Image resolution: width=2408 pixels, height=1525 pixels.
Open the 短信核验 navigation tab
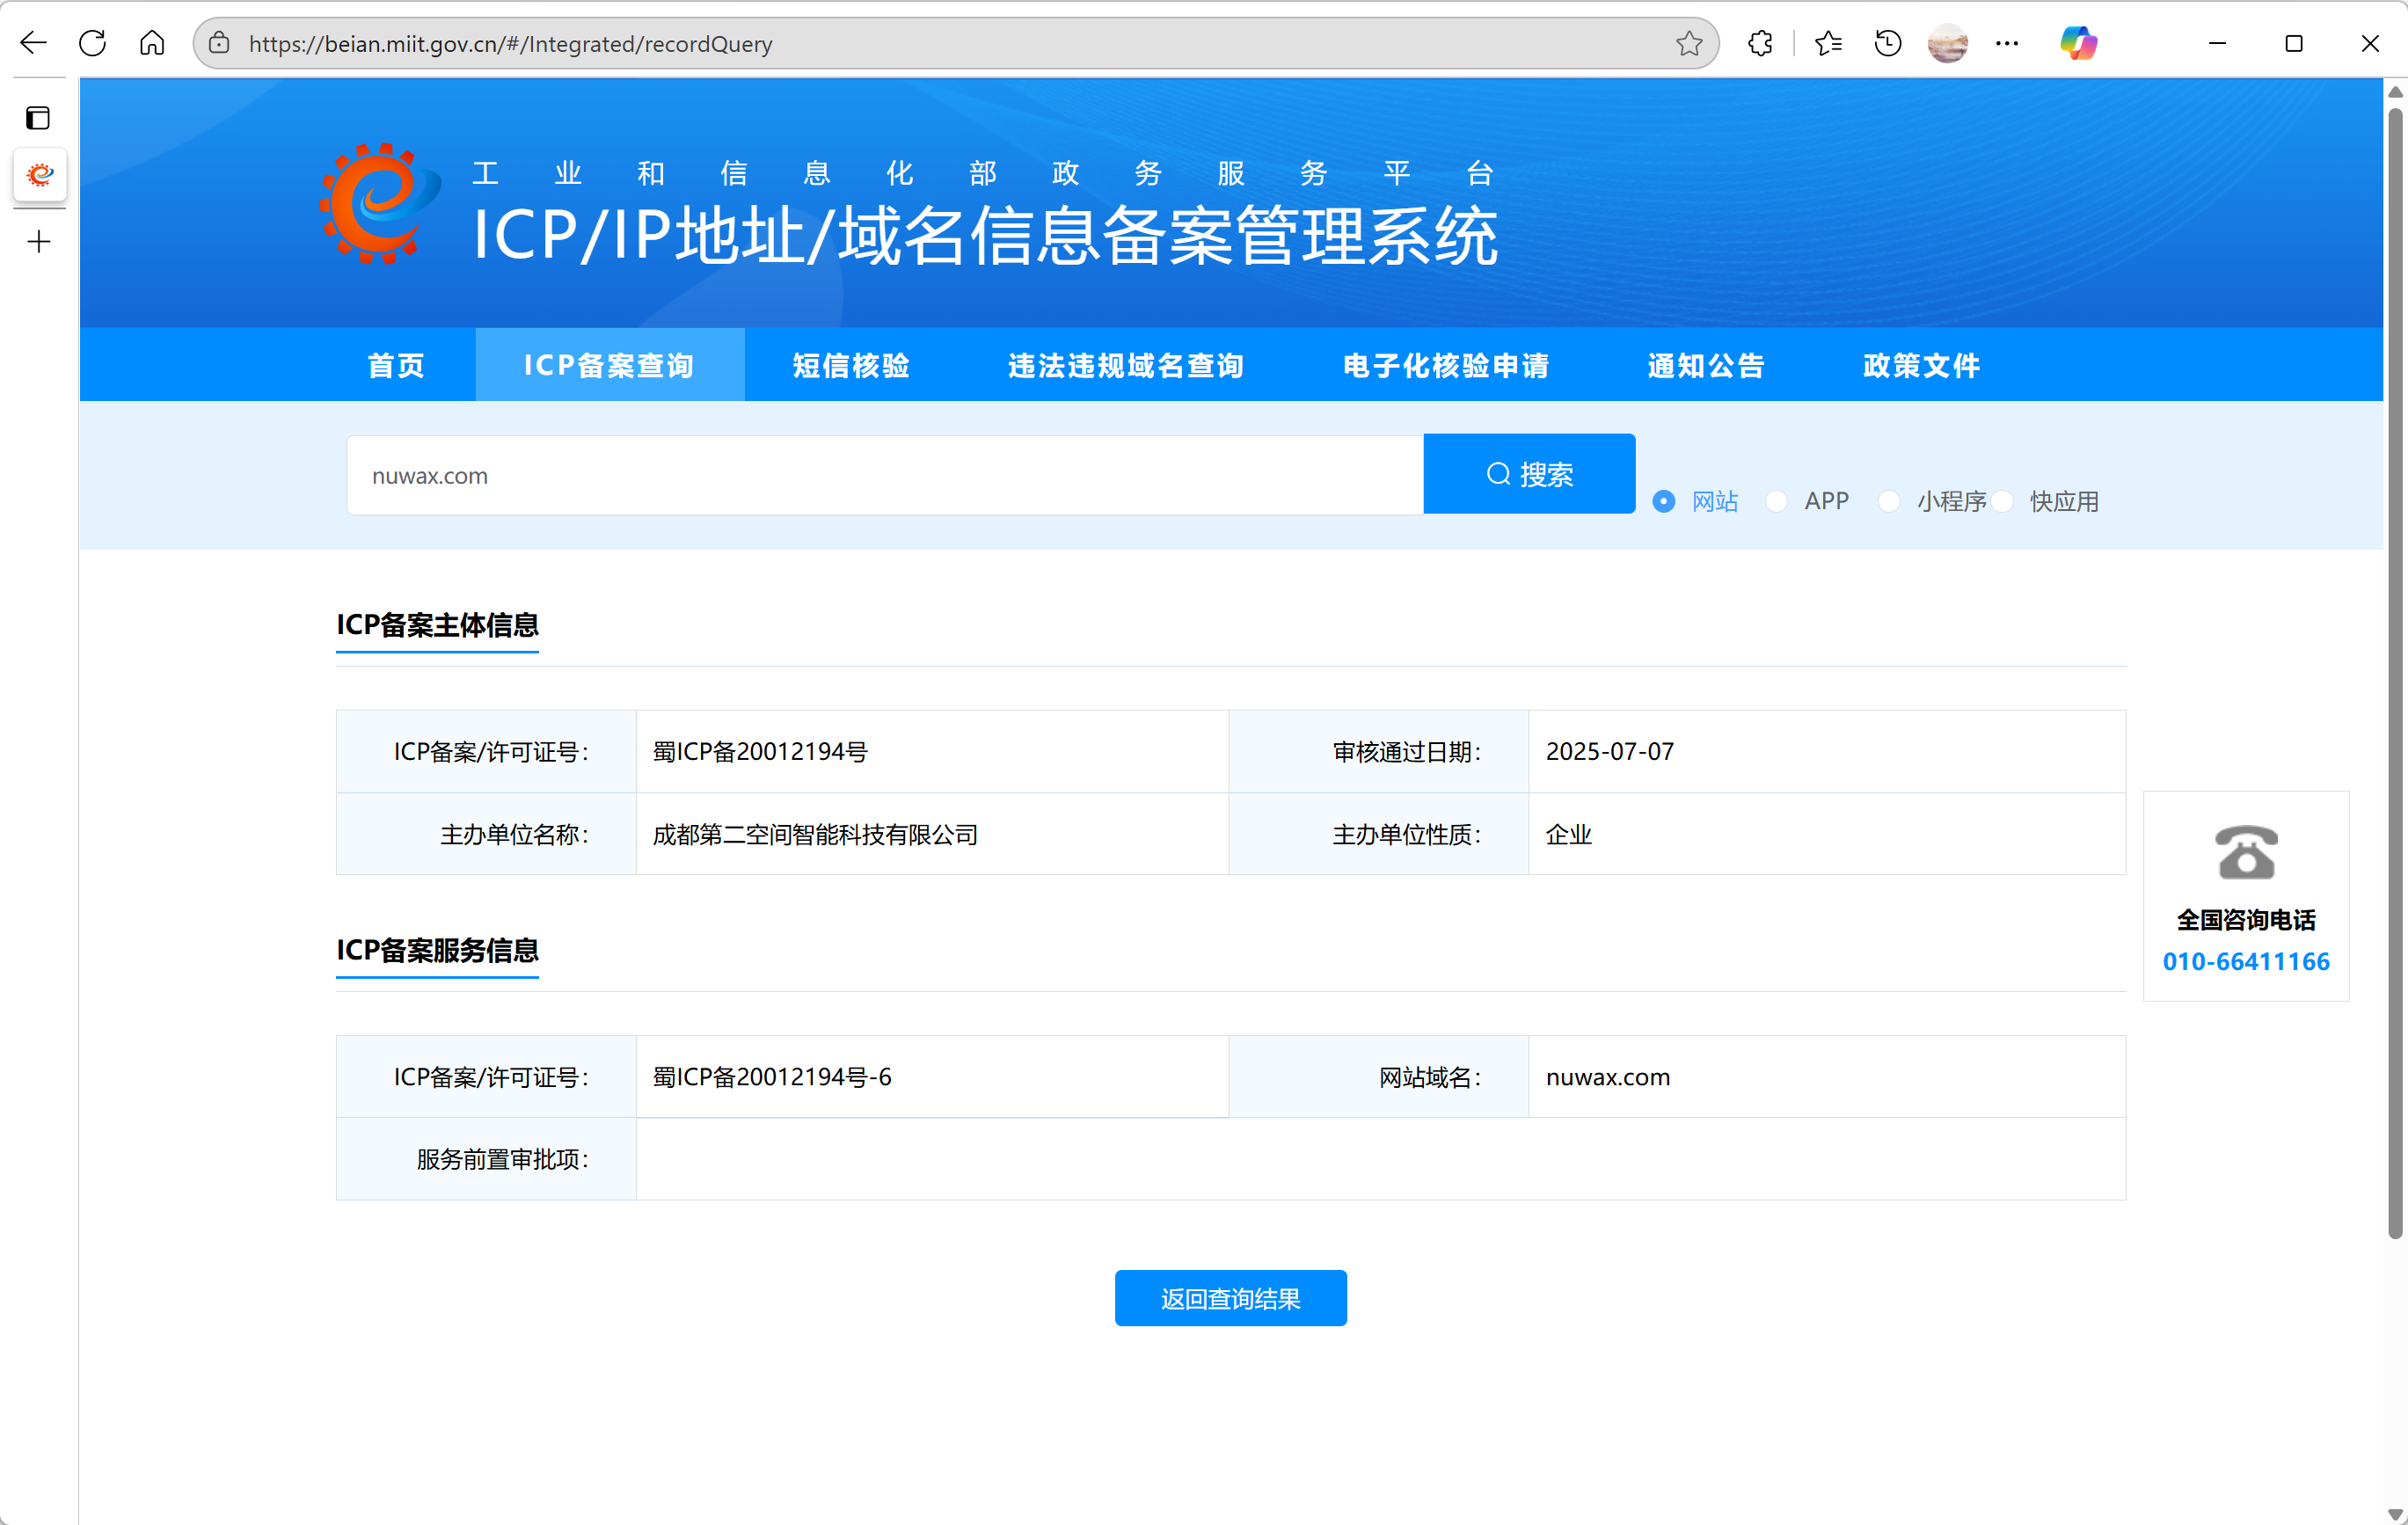coord(851,365)
